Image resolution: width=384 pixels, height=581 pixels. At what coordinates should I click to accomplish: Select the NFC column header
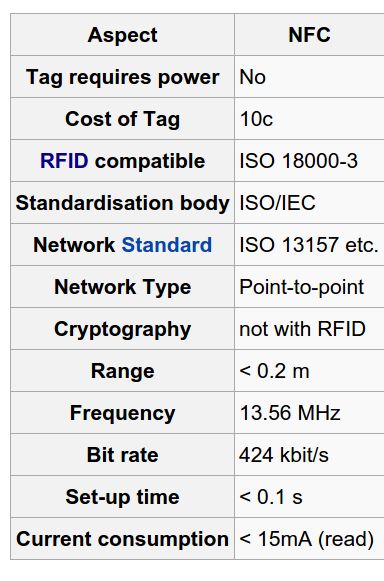[309, 35]
